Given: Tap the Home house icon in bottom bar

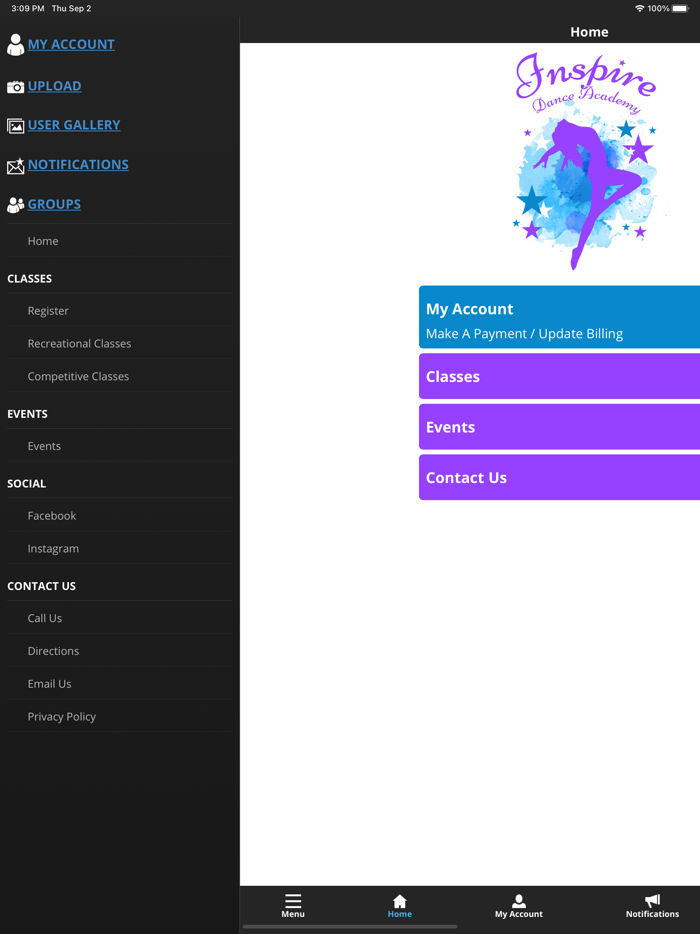Looking at the screenshot, I should (400, 901).
